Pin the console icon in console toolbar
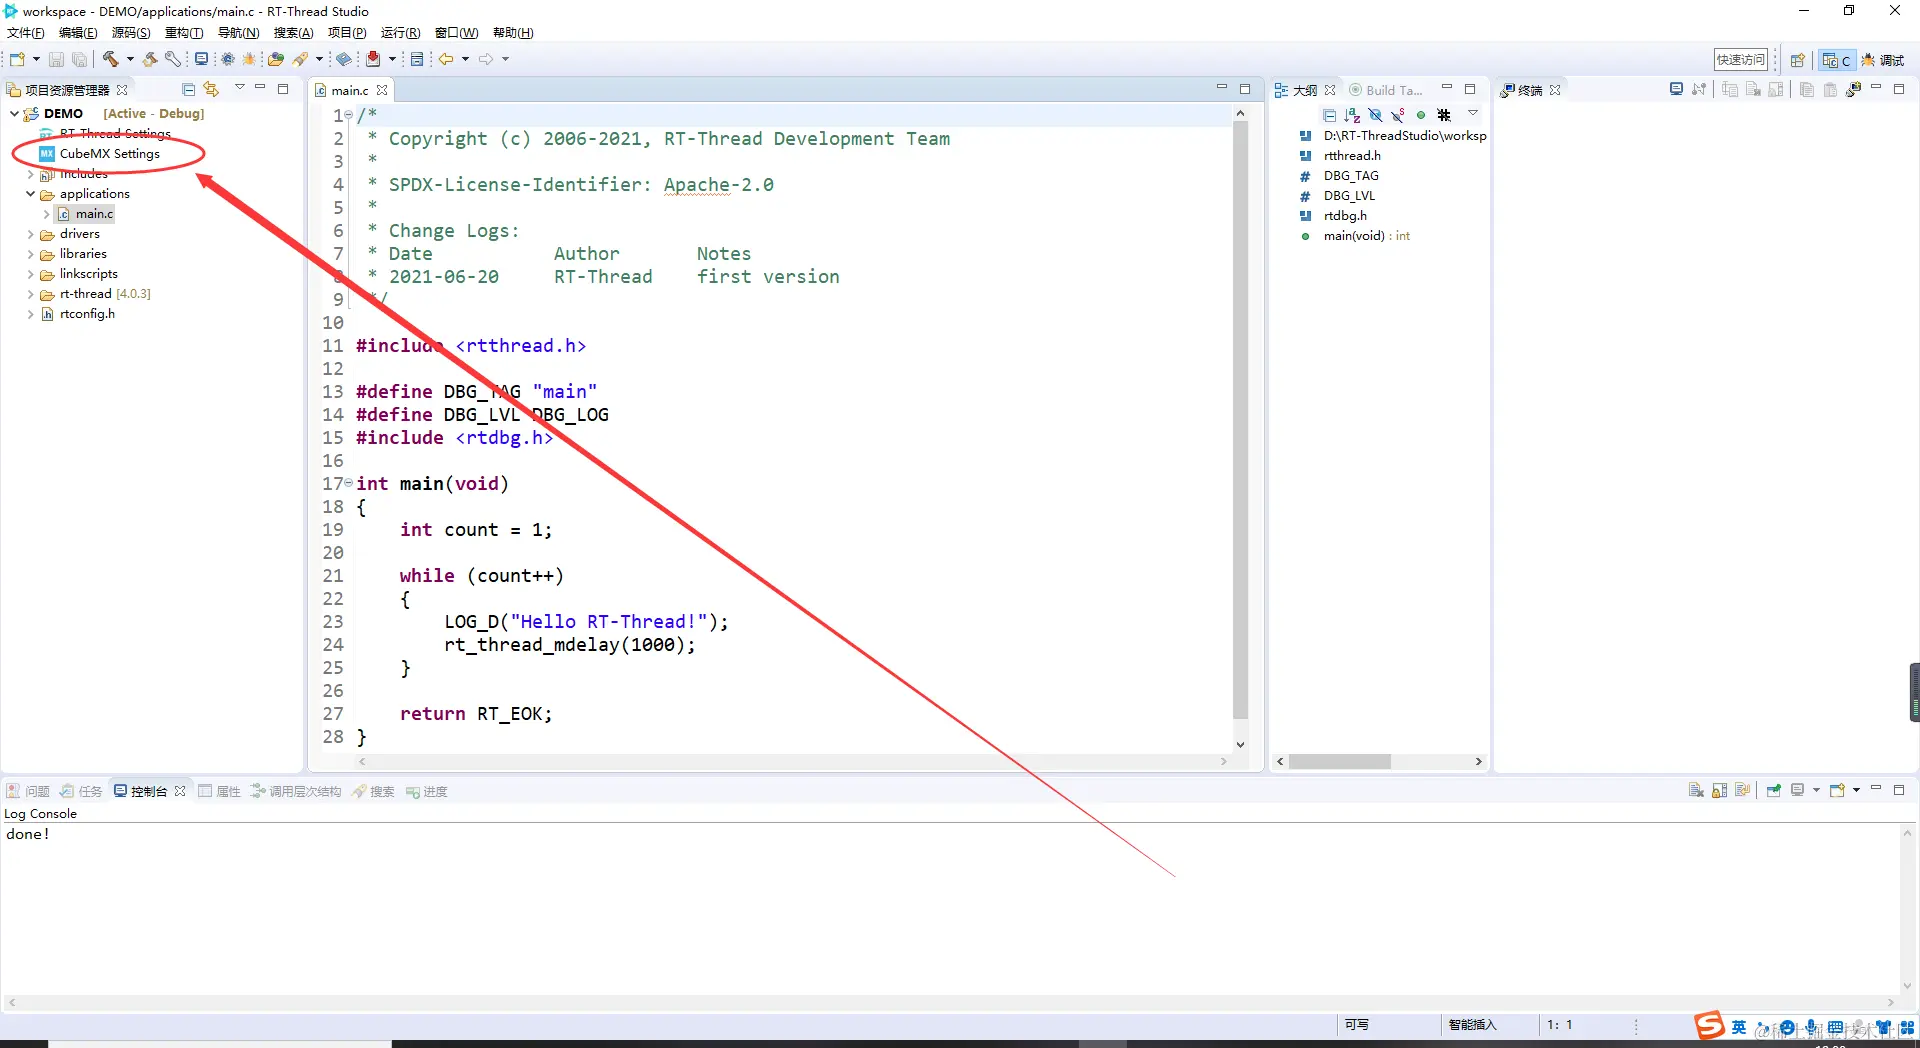 1773,790
